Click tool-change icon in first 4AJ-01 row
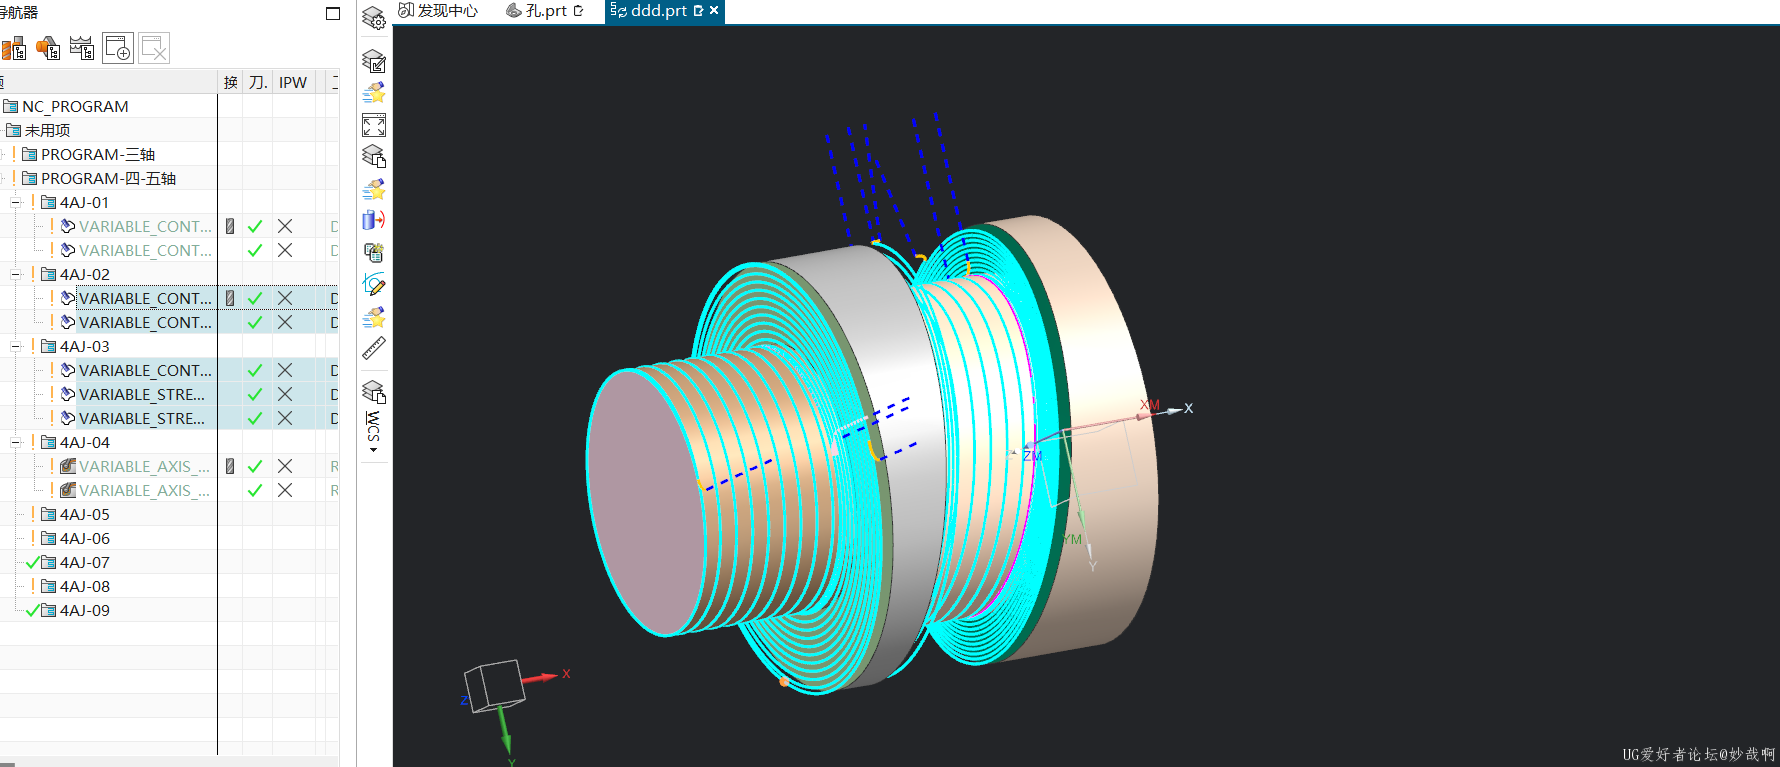Image resolution: width=1780 pixels, height=767 pixels. click(x=230, y=226)
